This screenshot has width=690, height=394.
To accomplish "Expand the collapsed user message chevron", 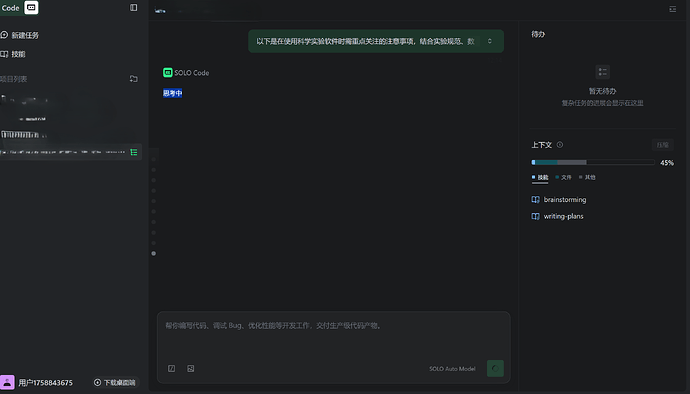I will point(489,41).
